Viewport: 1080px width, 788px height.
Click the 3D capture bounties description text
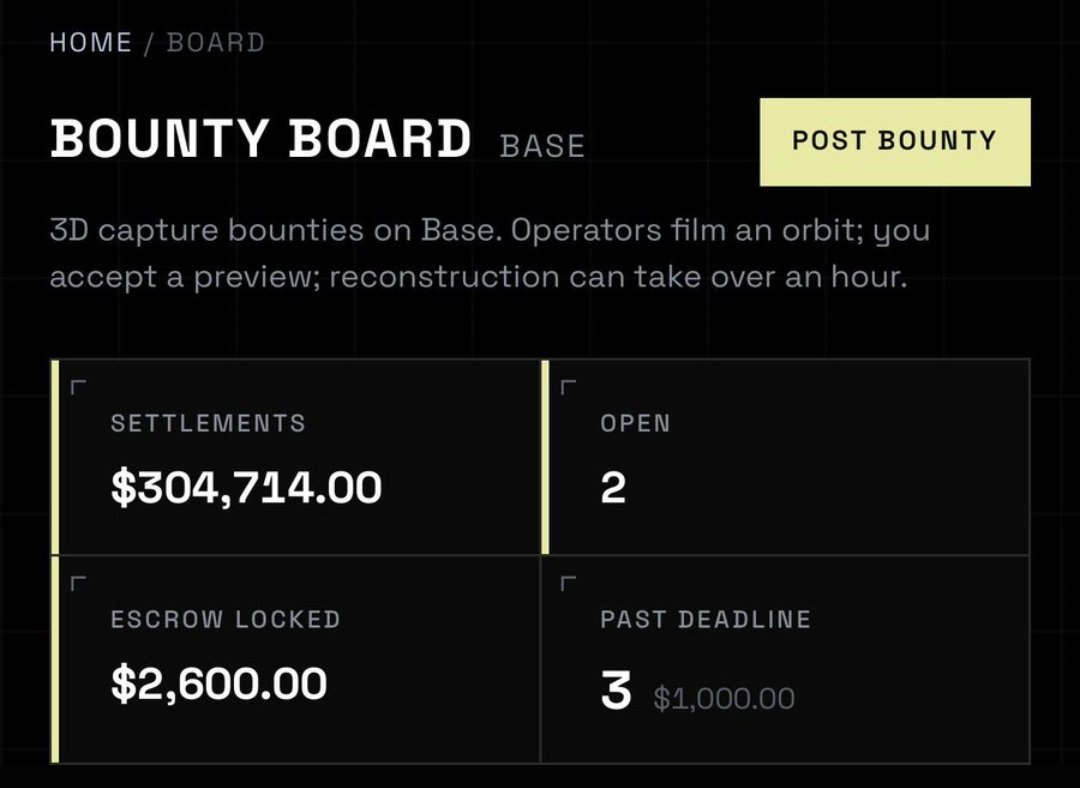(x=490, y=253)
